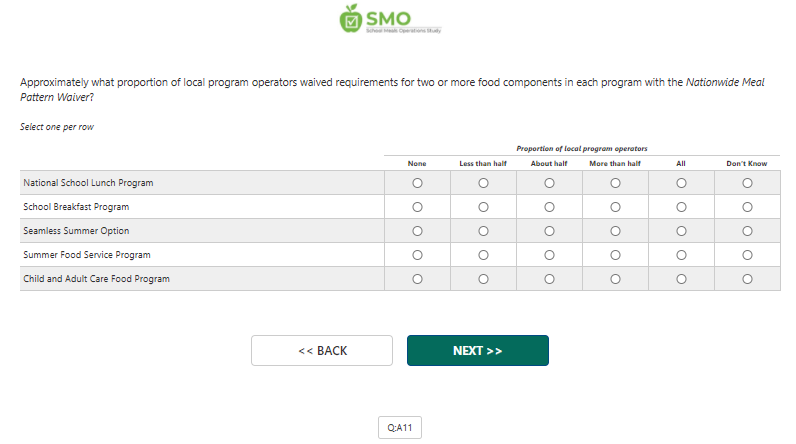Select Don't Know for National School Lunch Program
This screenshot has width=796, height=444.
tap(747, 183)
